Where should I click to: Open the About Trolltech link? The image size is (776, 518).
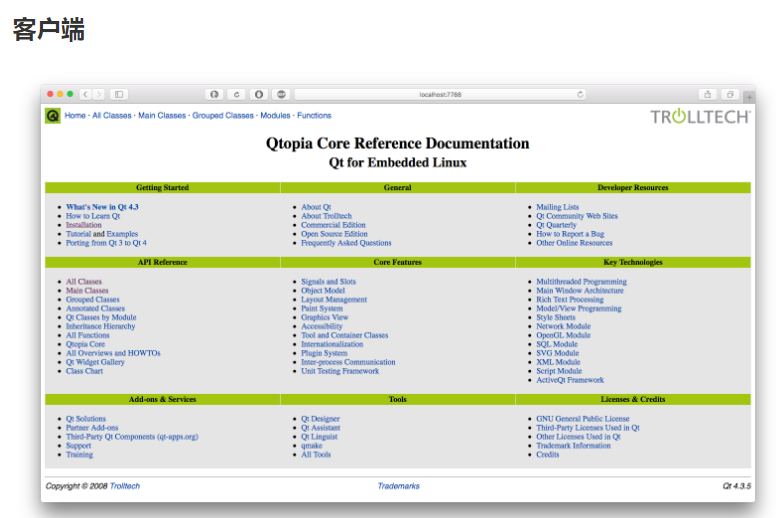(327, 216)
